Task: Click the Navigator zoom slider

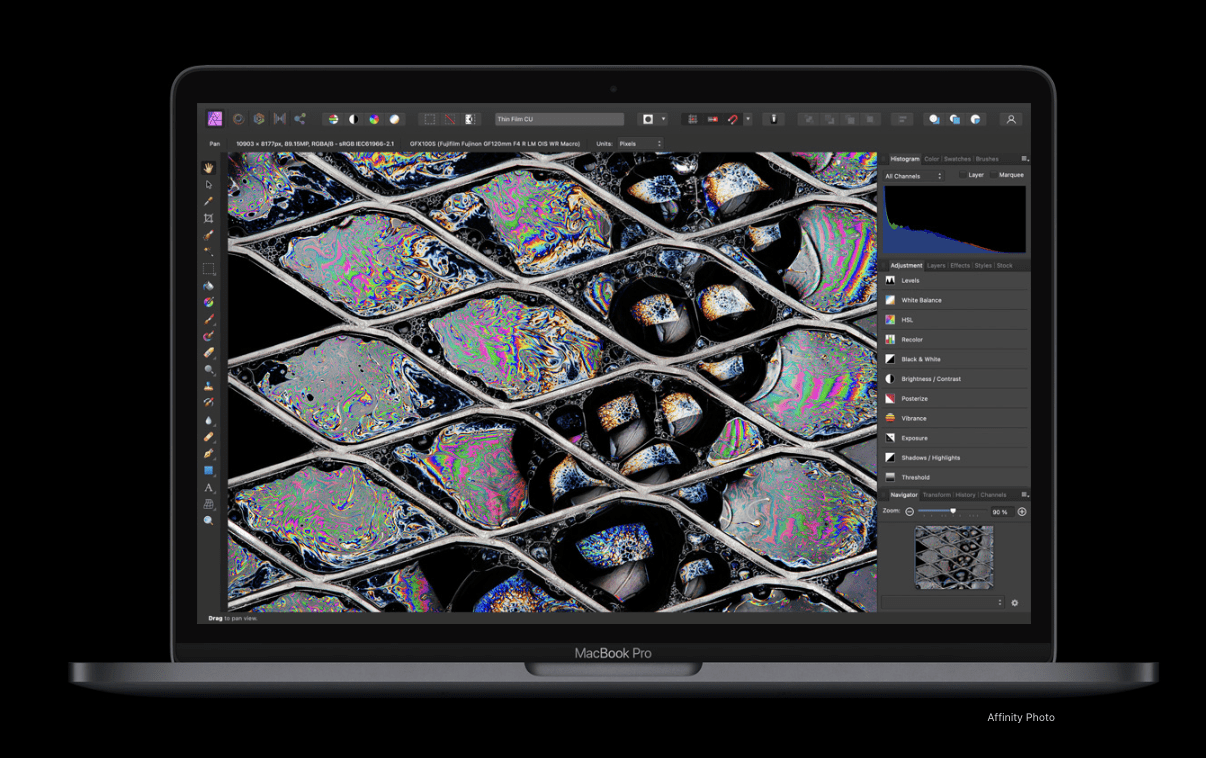Action: pyautogui.click(x=951, y=511)
